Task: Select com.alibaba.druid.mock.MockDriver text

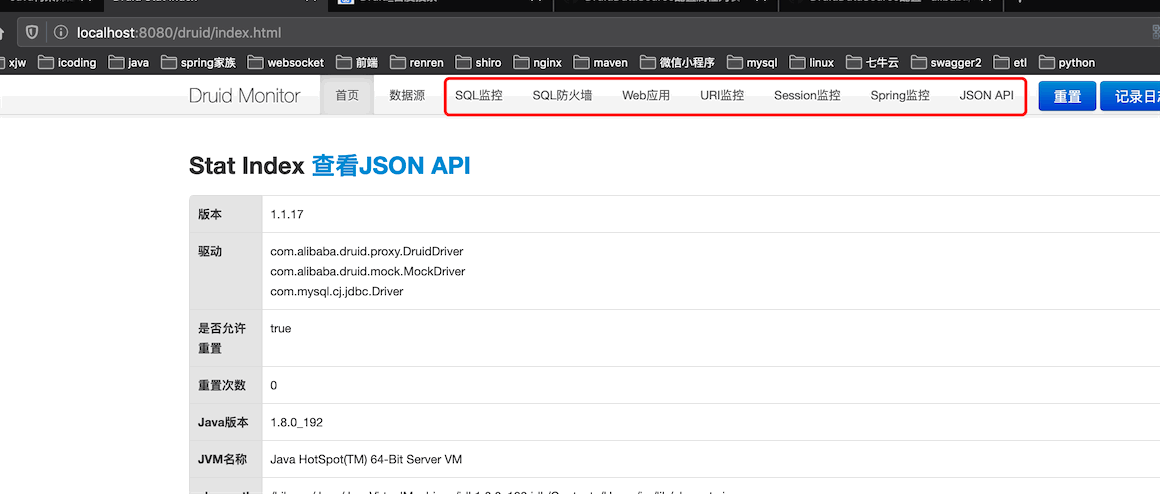Action: pos(368,271)
